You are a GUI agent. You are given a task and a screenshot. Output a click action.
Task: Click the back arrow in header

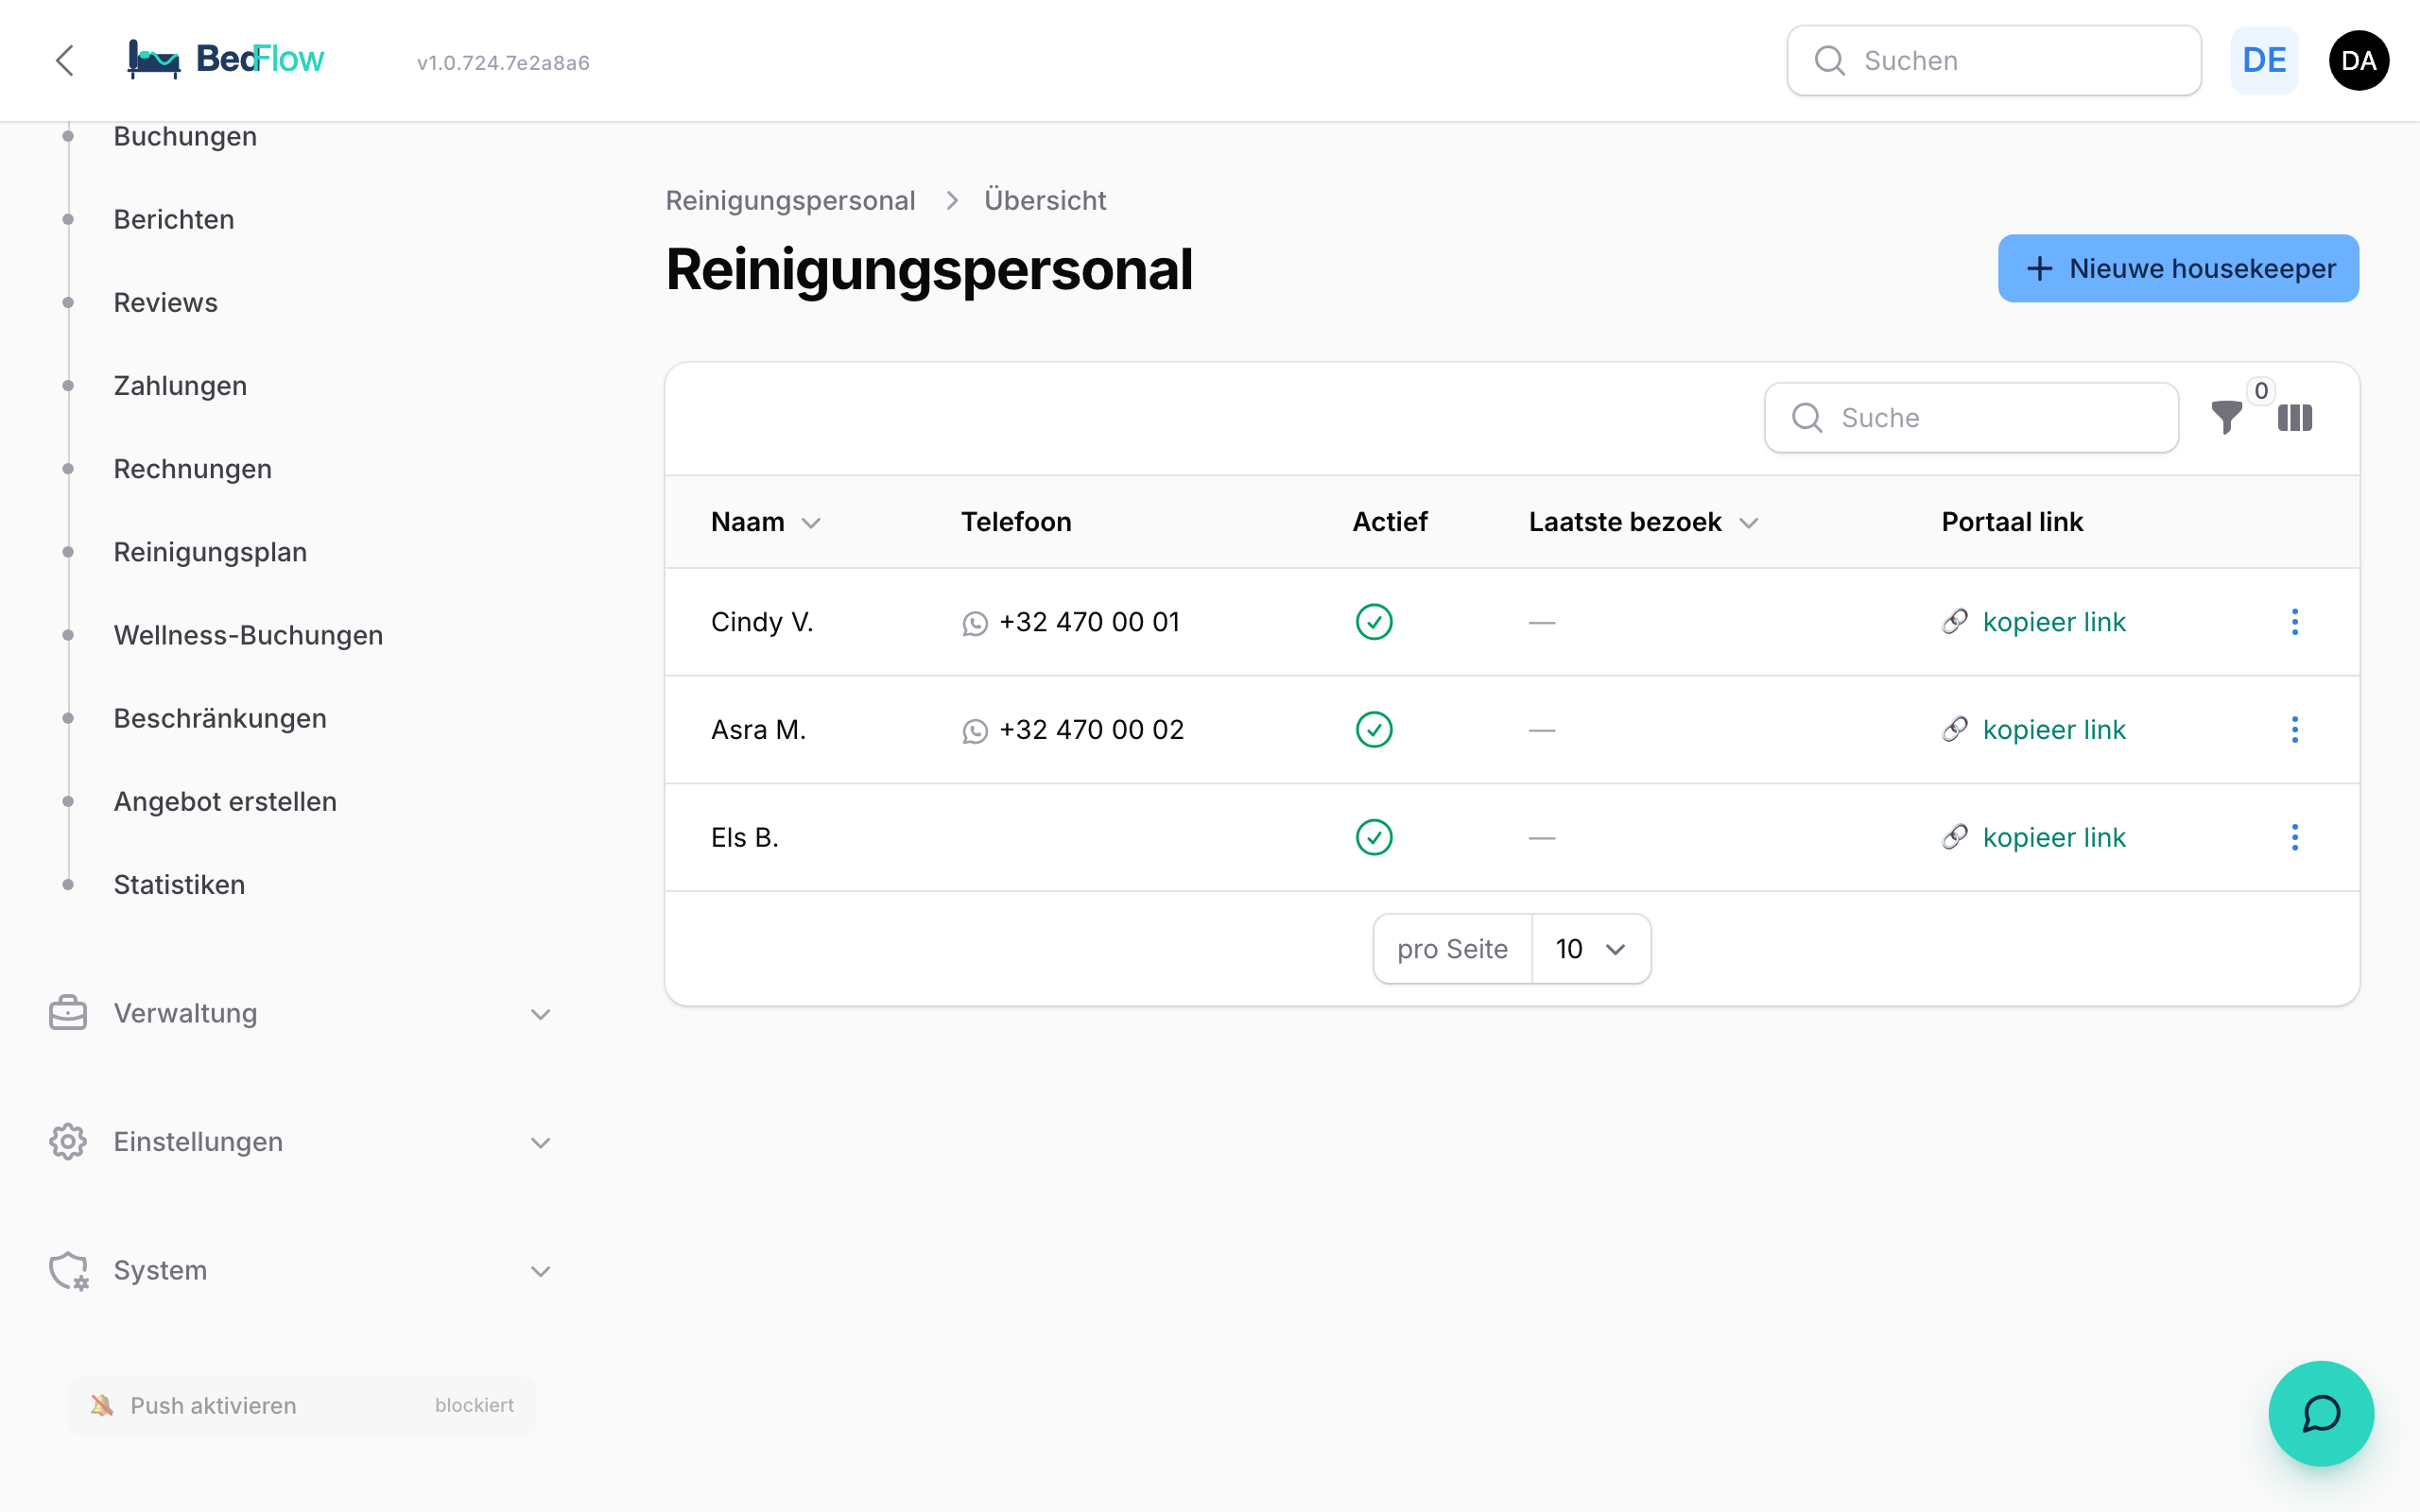[x=65, y=60]
